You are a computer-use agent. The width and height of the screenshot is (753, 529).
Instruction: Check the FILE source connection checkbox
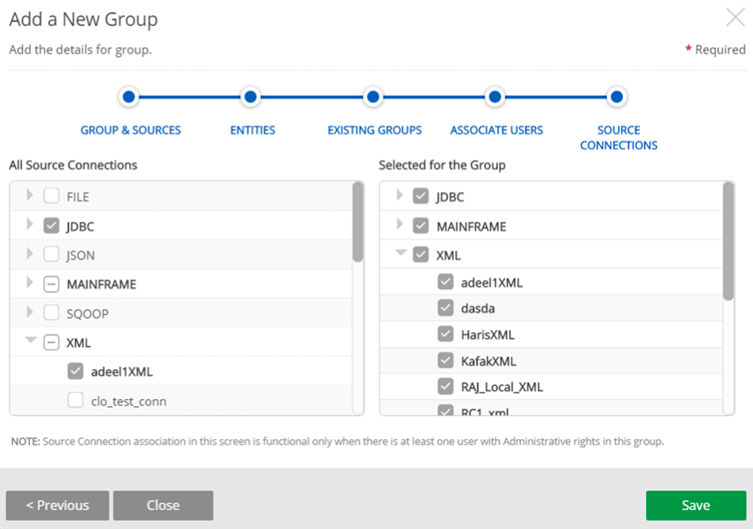[x=52, y=197]
